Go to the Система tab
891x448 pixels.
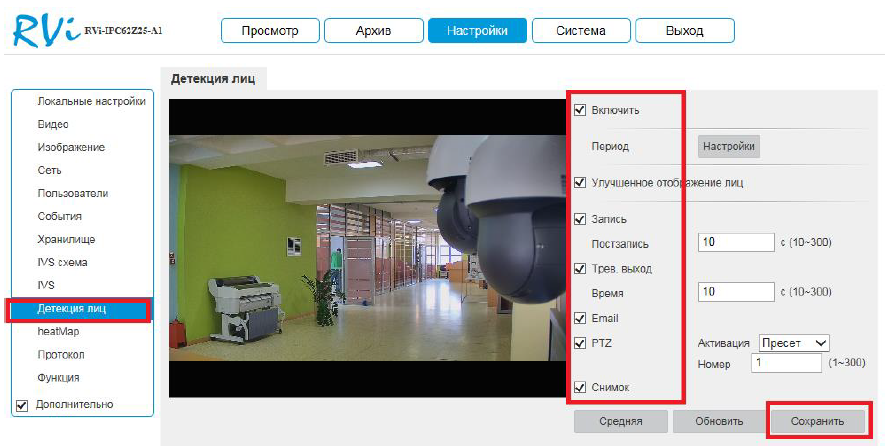coord(580,31)
